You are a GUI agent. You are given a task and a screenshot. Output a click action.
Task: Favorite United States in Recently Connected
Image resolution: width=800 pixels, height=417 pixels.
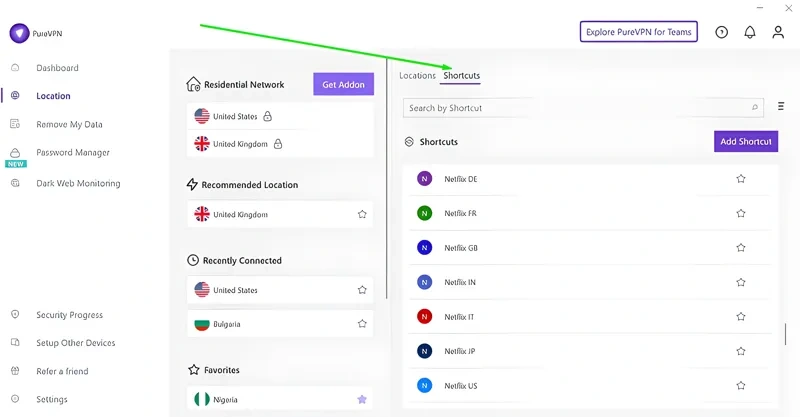(x=362, y=290)
